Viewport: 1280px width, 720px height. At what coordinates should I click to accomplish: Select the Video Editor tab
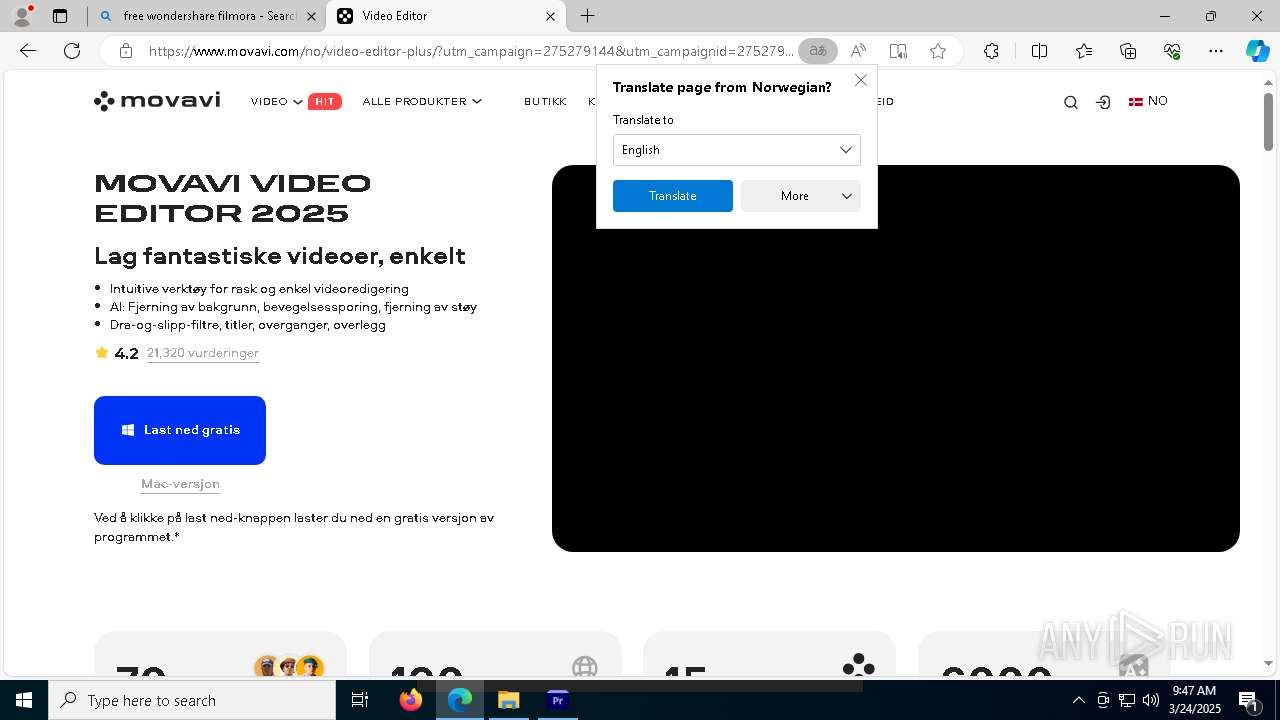point(446,16)
